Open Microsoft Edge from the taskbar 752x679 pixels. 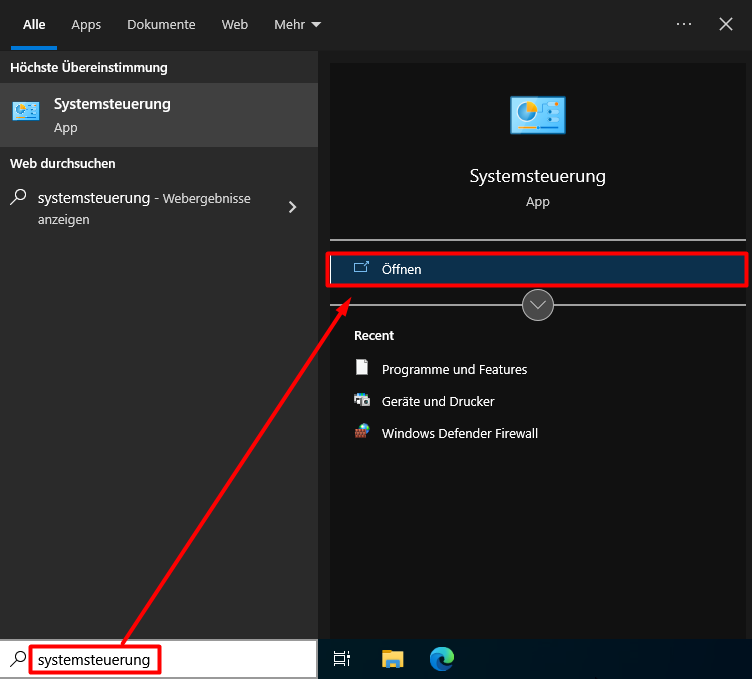(442, 659)
